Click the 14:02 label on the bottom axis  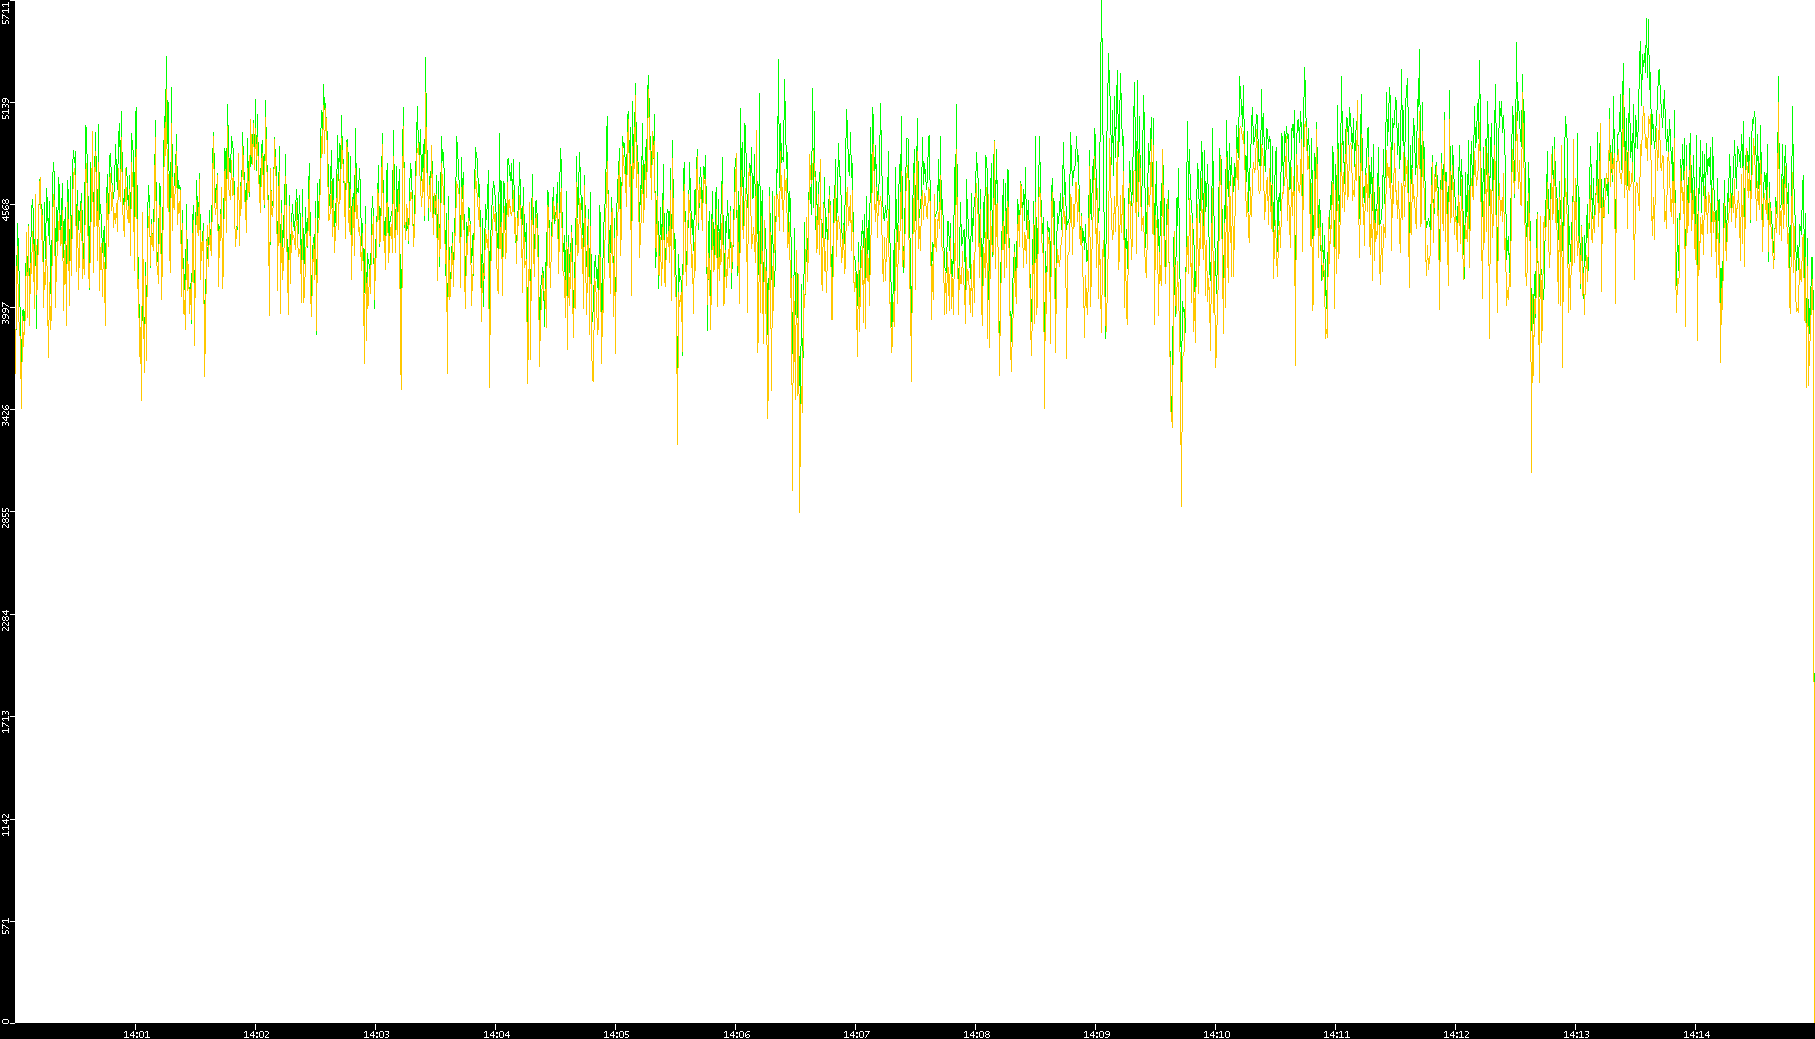point(256,1033)
